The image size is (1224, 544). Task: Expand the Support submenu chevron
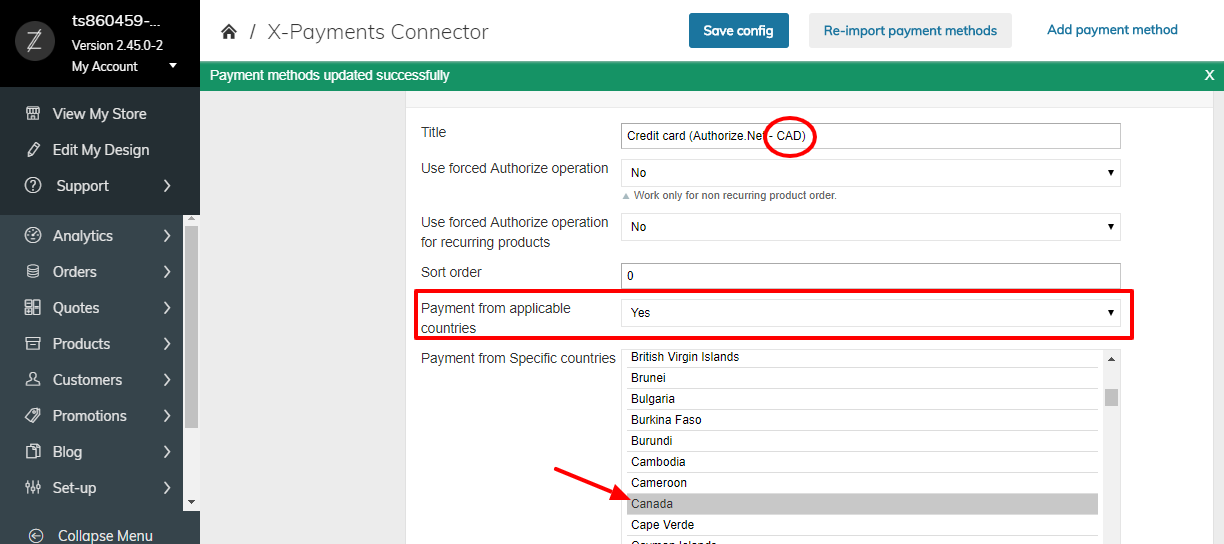click(167, 186)
